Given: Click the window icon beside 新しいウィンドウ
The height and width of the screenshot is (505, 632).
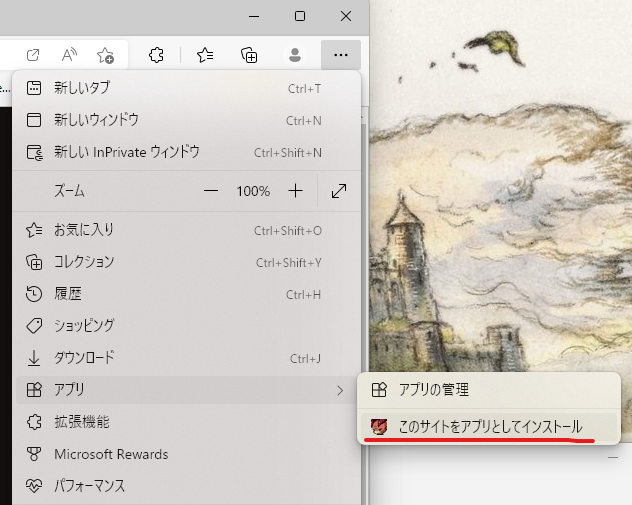Looking at the screenshot, I should point(34,120).
